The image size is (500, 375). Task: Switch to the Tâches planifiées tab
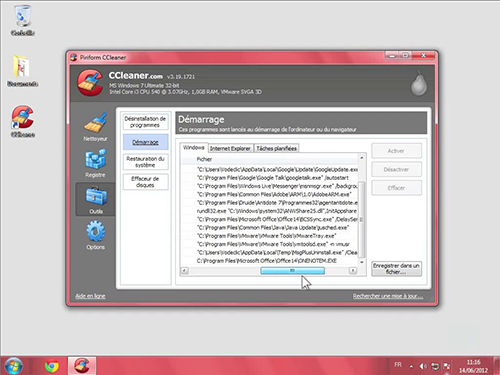[277, 148]
